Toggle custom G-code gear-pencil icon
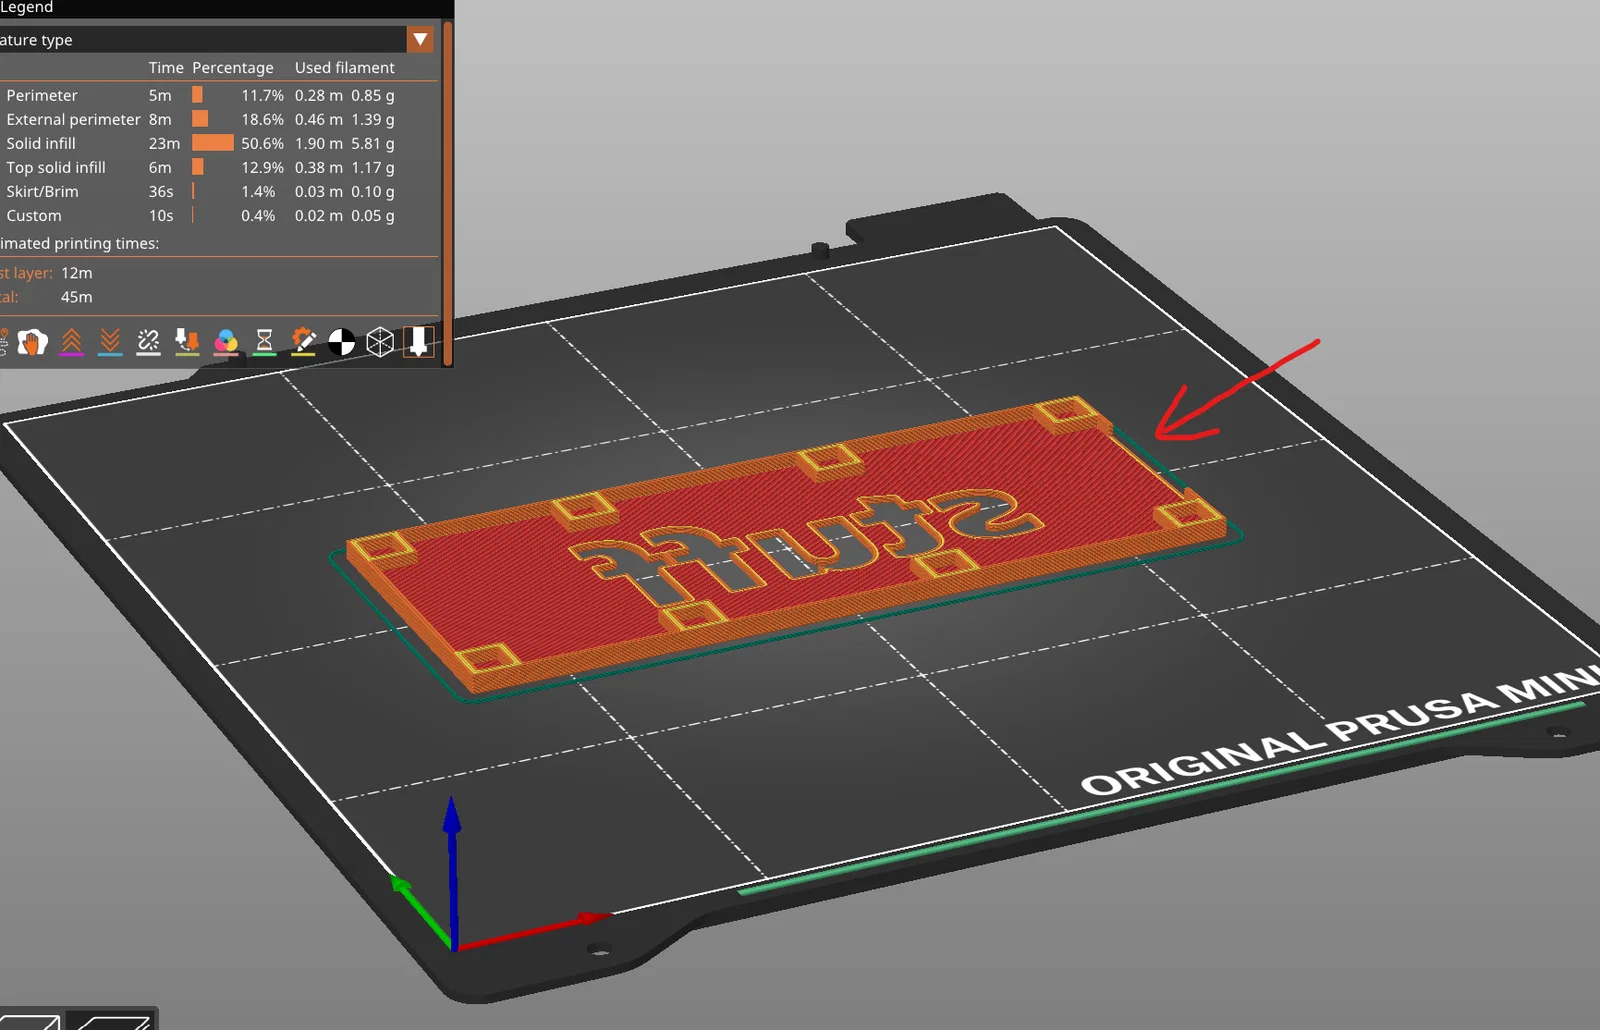Image resolution: width=1600 pixels, height=1030 pixels. [303, 342]
